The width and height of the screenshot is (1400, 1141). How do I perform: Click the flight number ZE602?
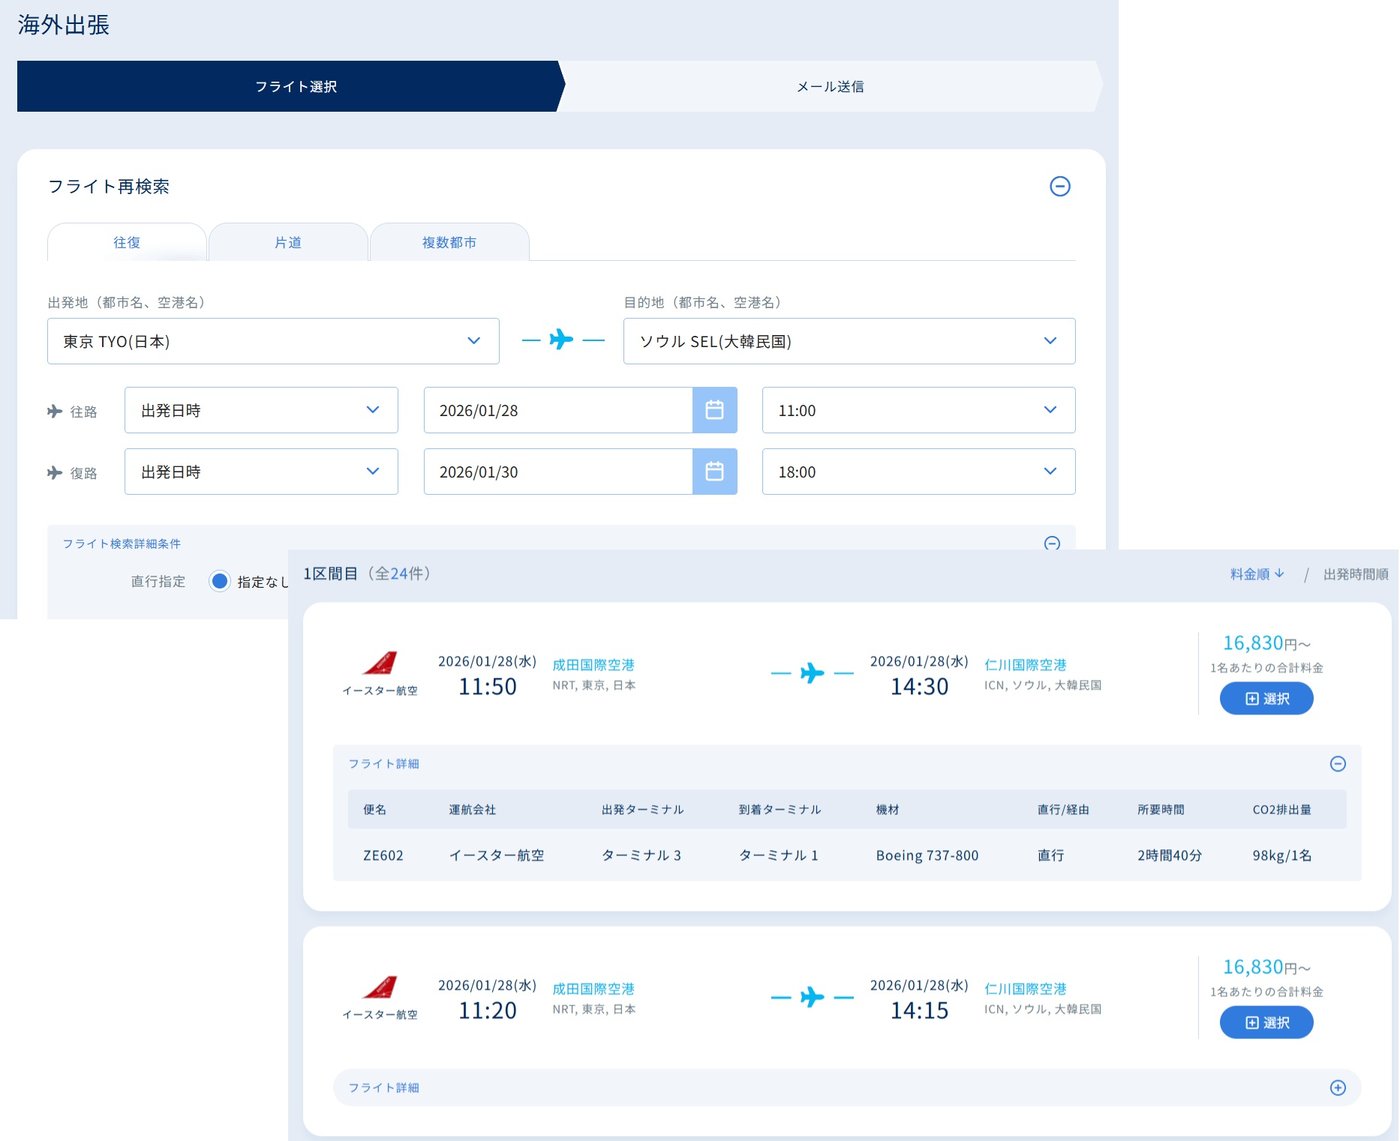pos(383,855)
